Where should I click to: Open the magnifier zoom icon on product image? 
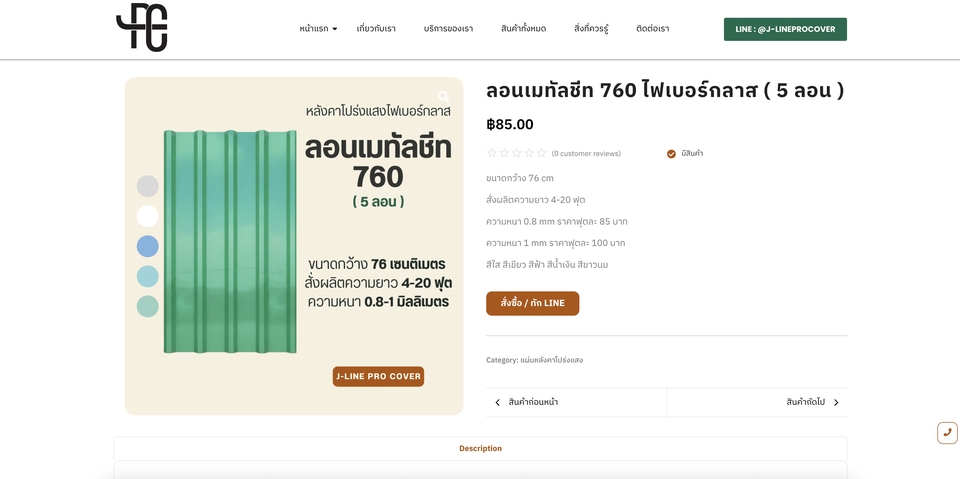(444, 97)
